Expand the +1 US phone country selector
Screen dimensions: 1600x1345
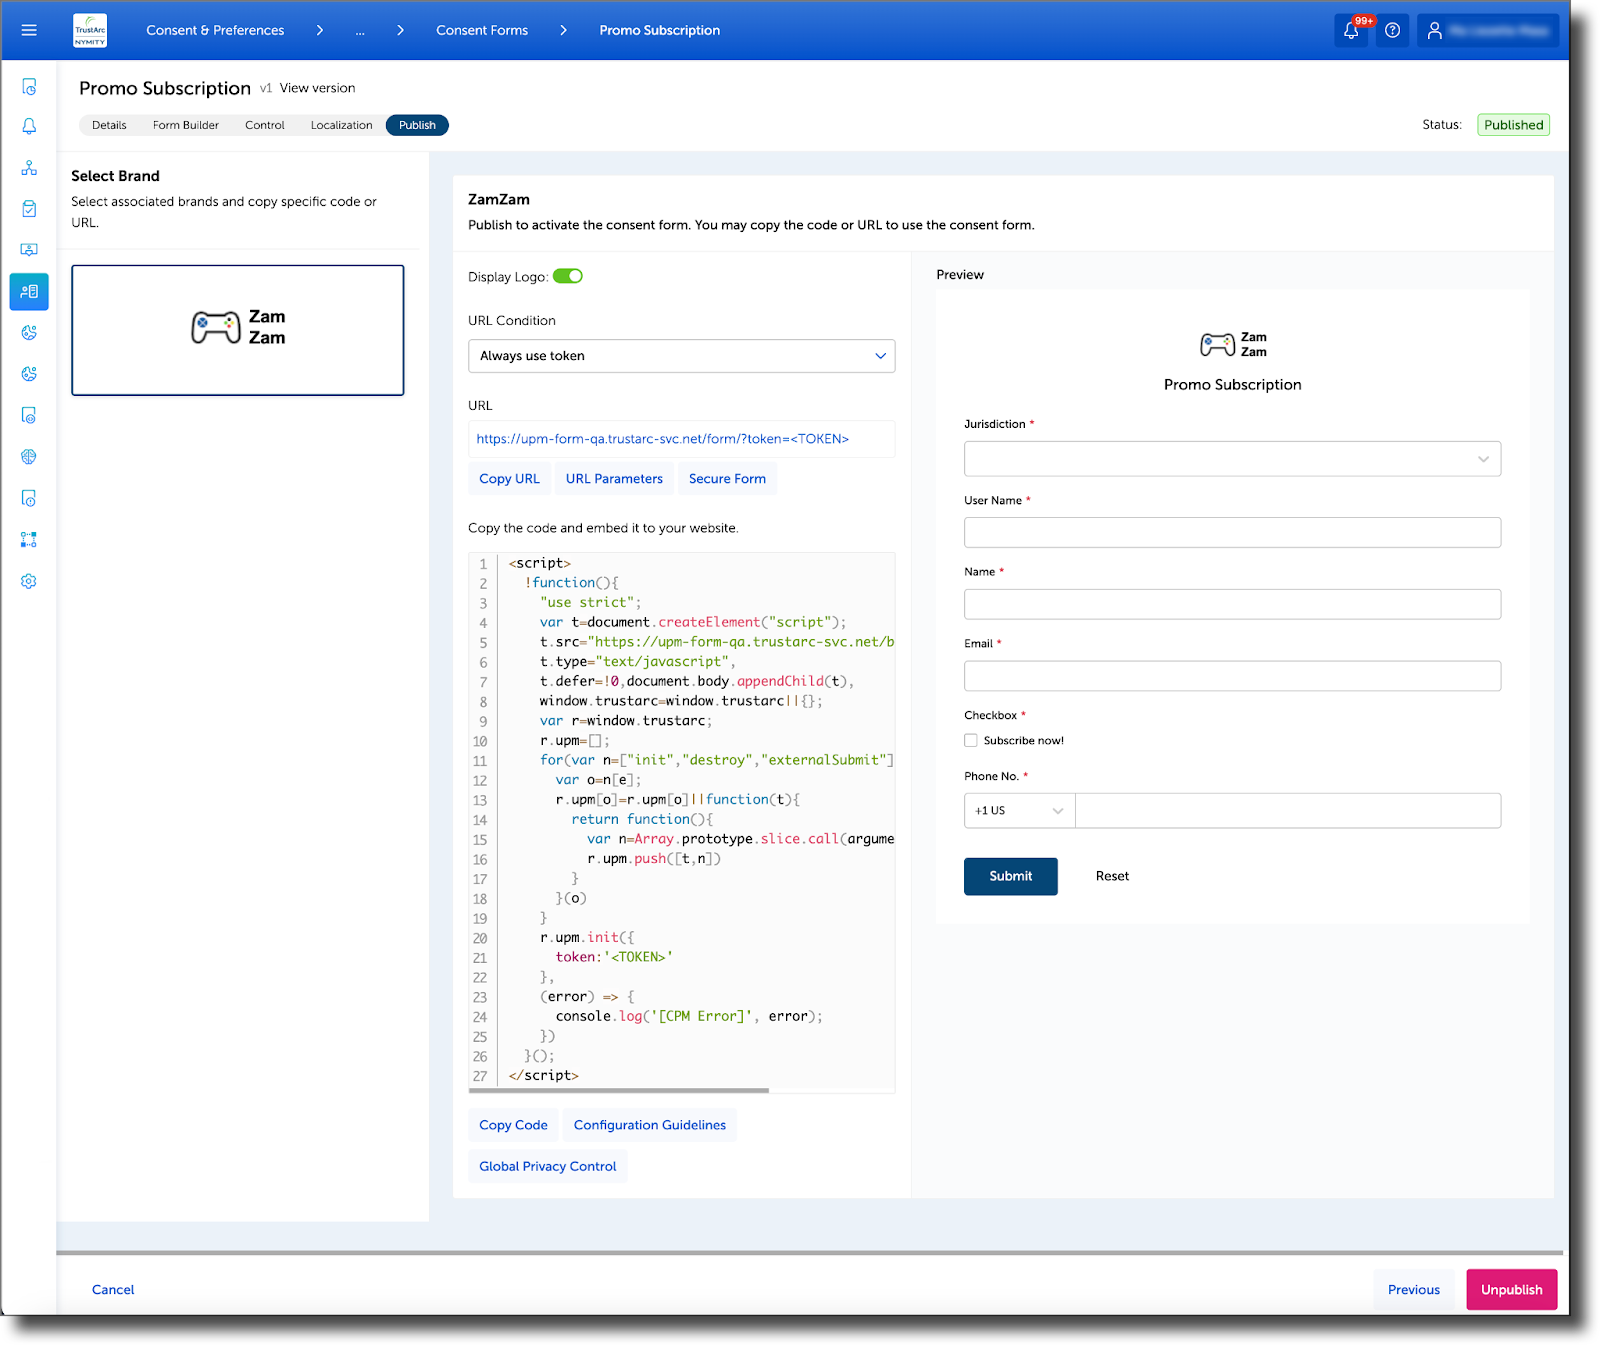pyautogui.click(x=1018, y=811)
